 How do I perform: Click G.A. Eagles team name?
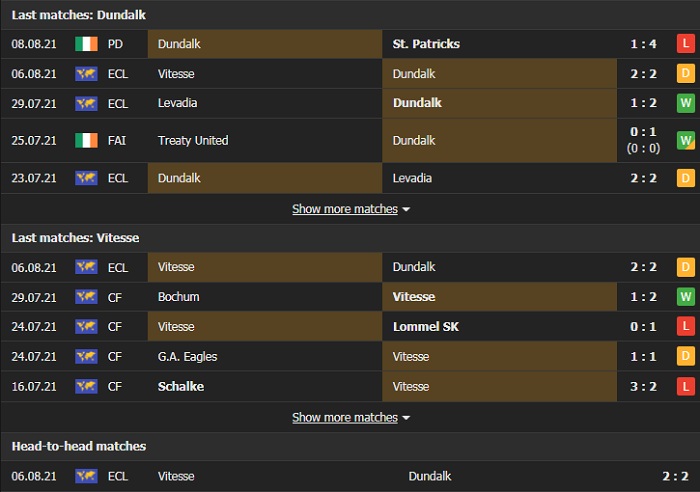pos(187,357)
